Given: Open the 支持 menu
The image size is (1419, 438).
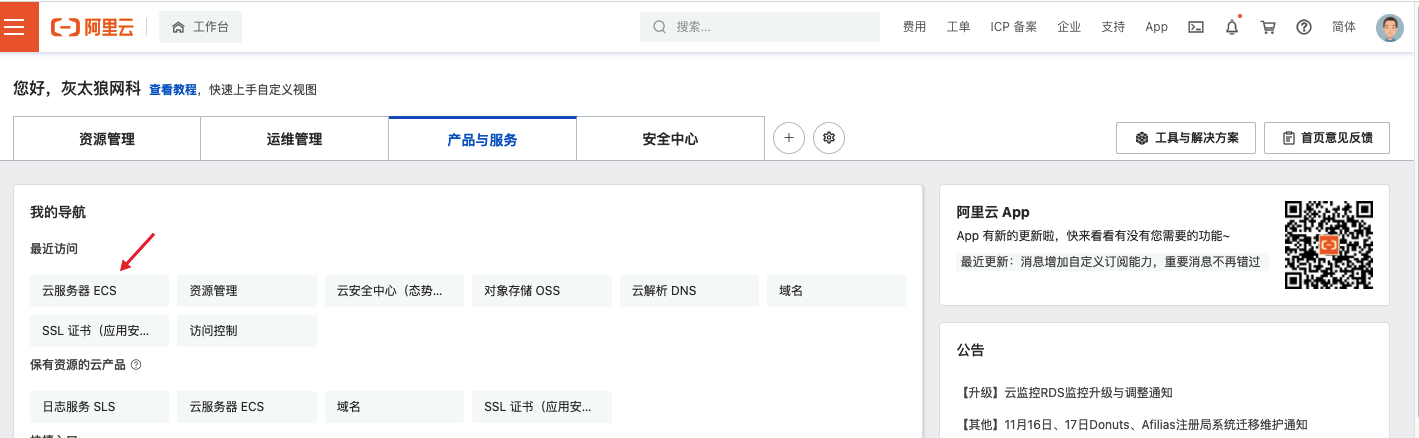Looking at the screenshot, I should pos(1113,27).
